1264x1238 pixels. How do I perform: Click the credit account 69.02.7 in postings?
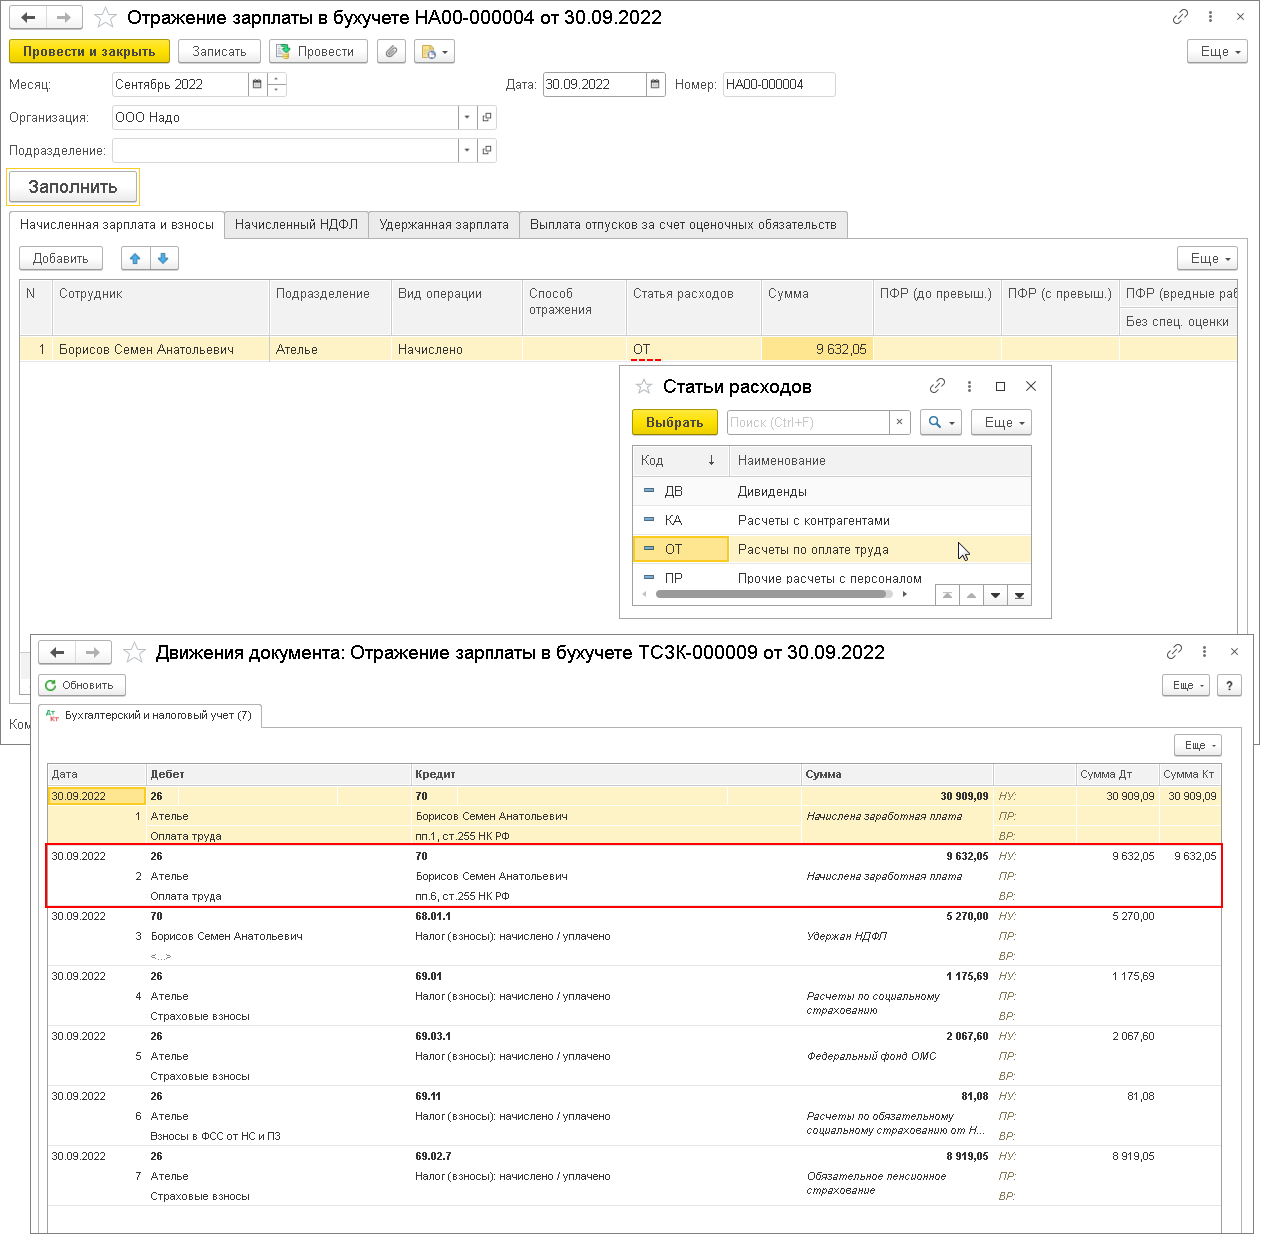pos(433,1156)
